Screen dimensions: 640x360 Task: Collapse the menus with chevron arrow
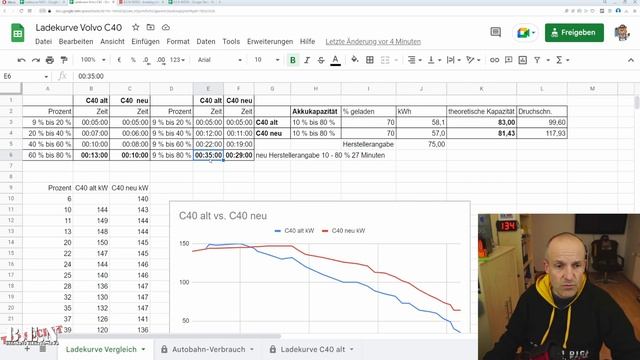[631, 60]
